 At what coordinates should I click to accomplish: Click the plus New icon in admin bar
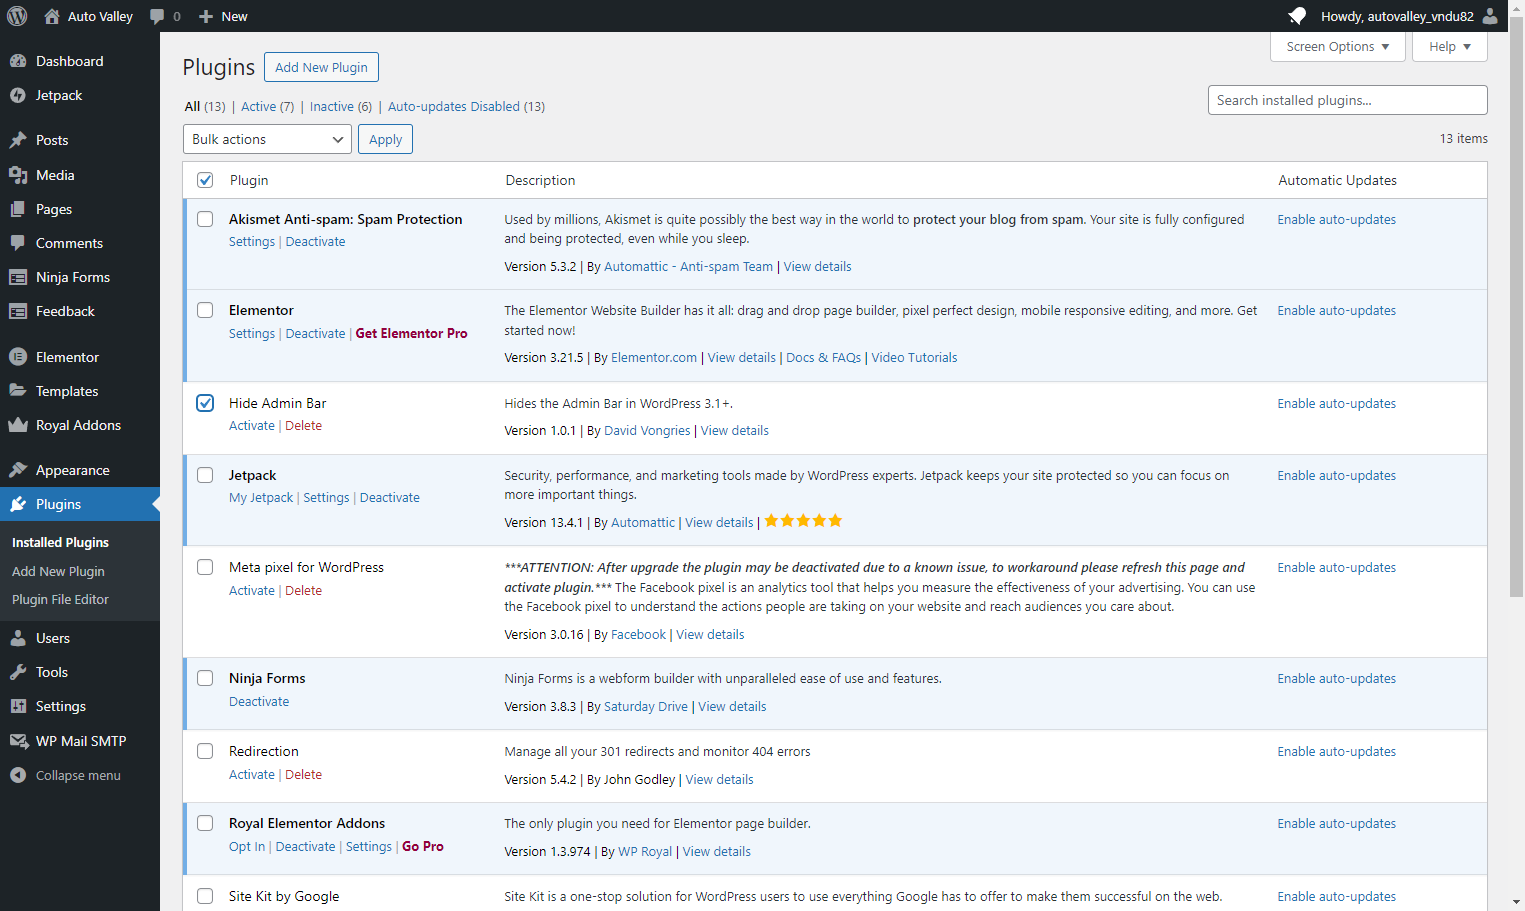[206, 16]
